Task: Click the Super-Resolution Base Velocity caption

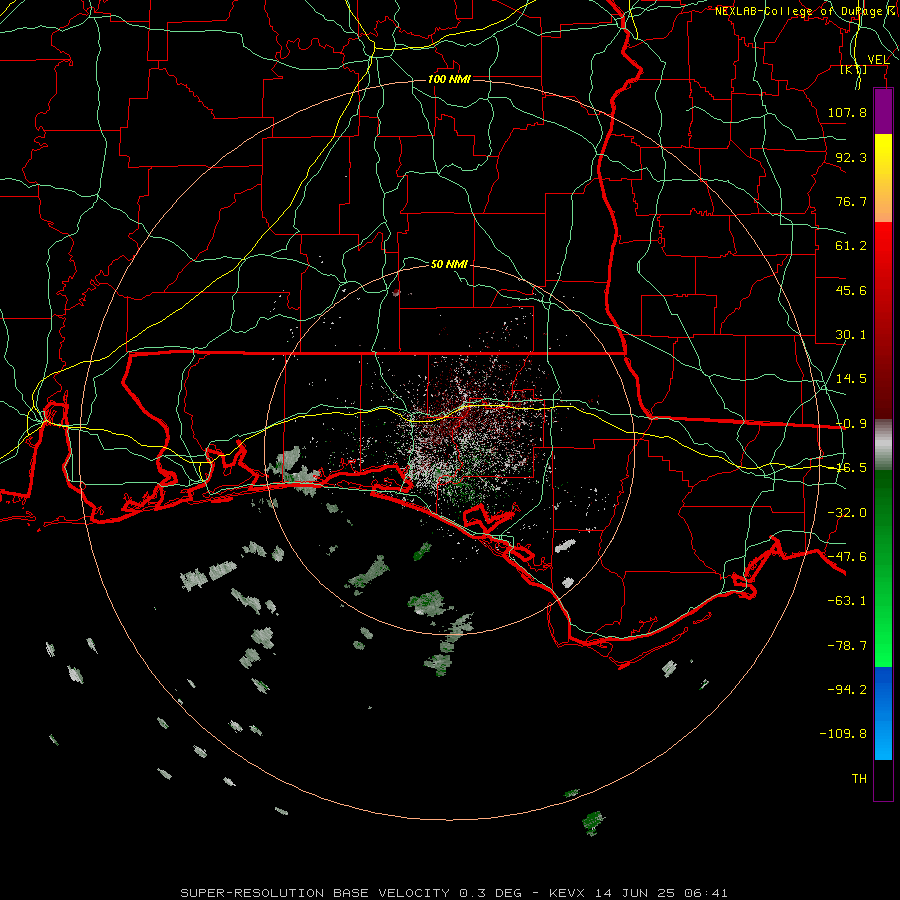Action: (x=454, y=893)
